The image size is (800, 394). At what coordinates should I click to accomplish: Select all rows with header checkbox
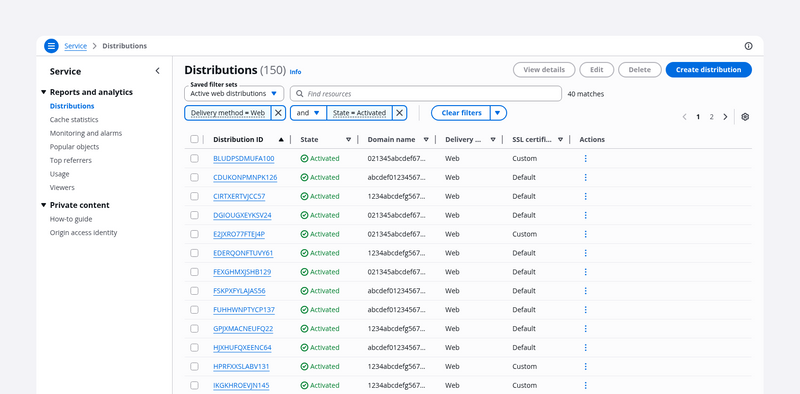pyautogui.click(x=194, y=139)
